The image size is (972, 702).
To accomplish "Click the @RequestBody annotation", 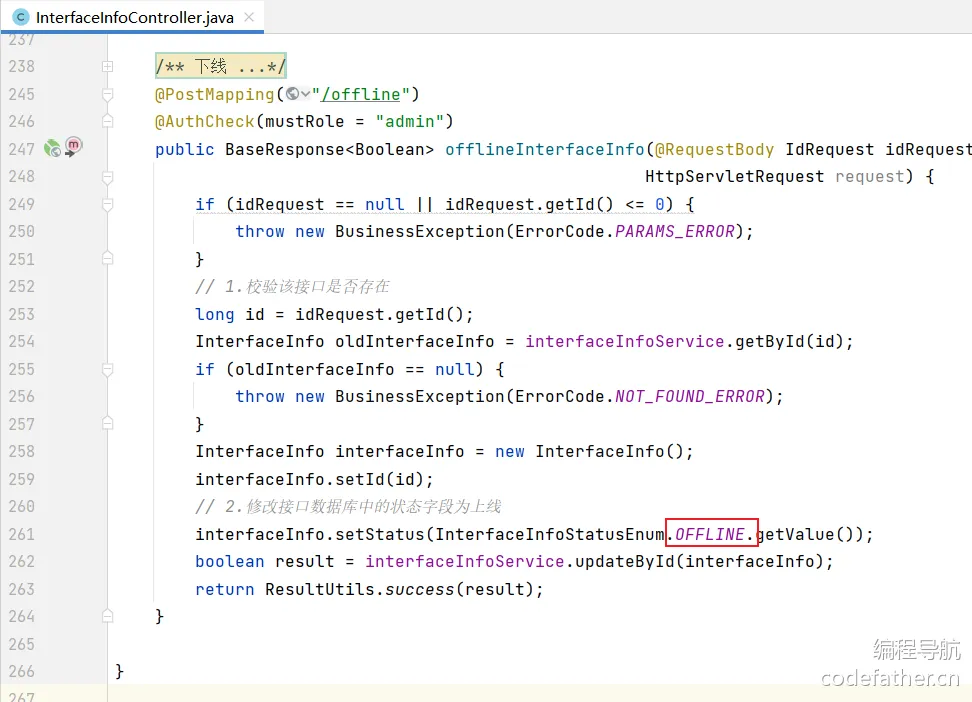I will [715, 149].
